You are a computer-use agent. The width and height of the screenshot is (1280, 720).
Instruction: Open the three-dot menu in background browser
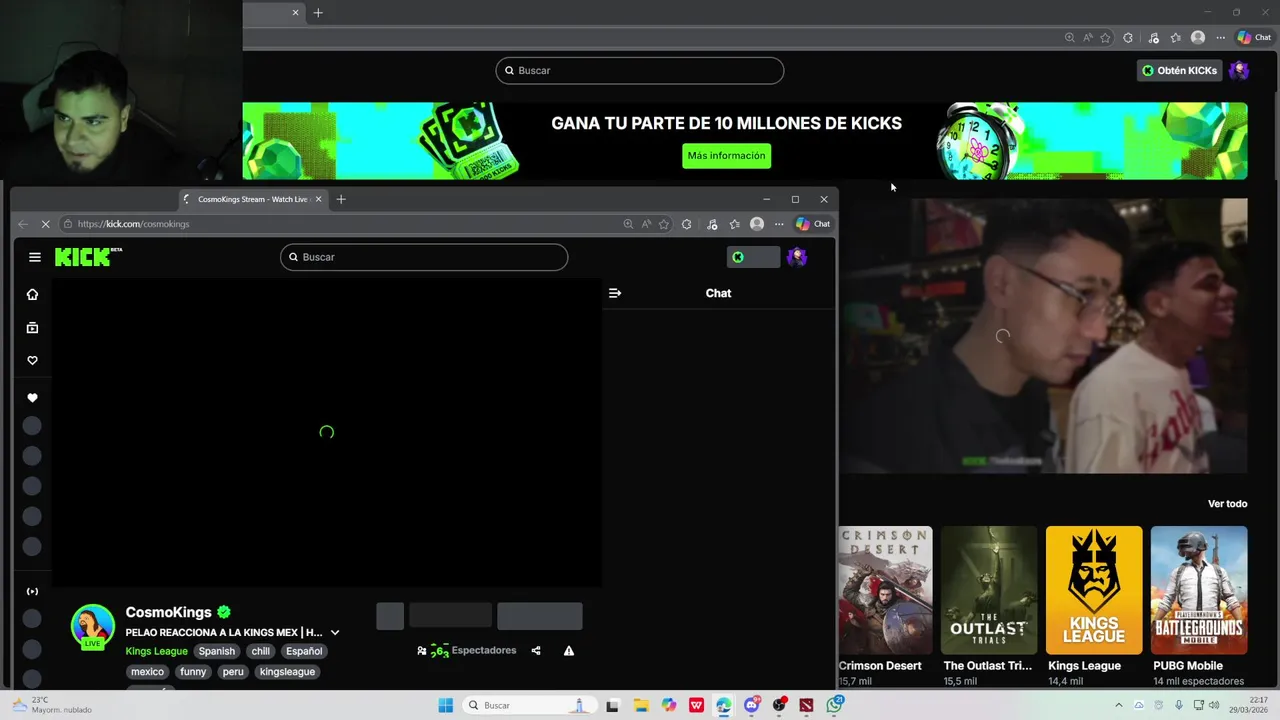(1220, 38)
